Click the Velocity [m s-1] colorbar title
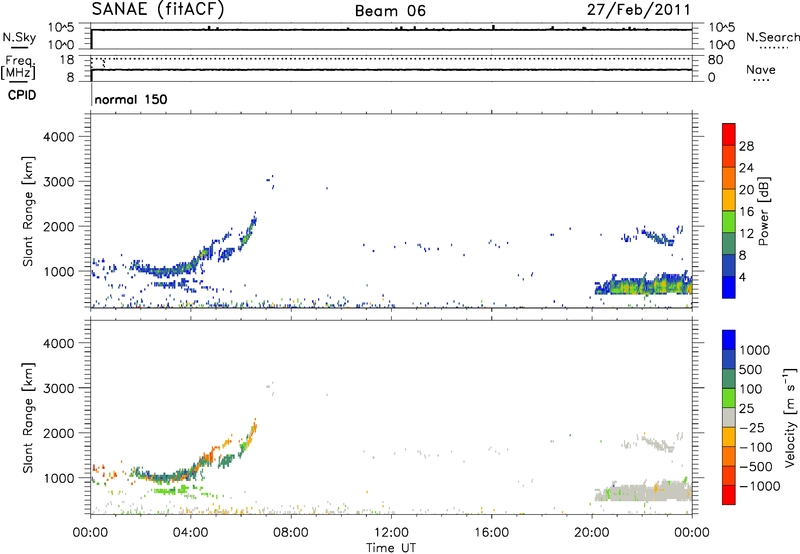 tap(791, 418)
